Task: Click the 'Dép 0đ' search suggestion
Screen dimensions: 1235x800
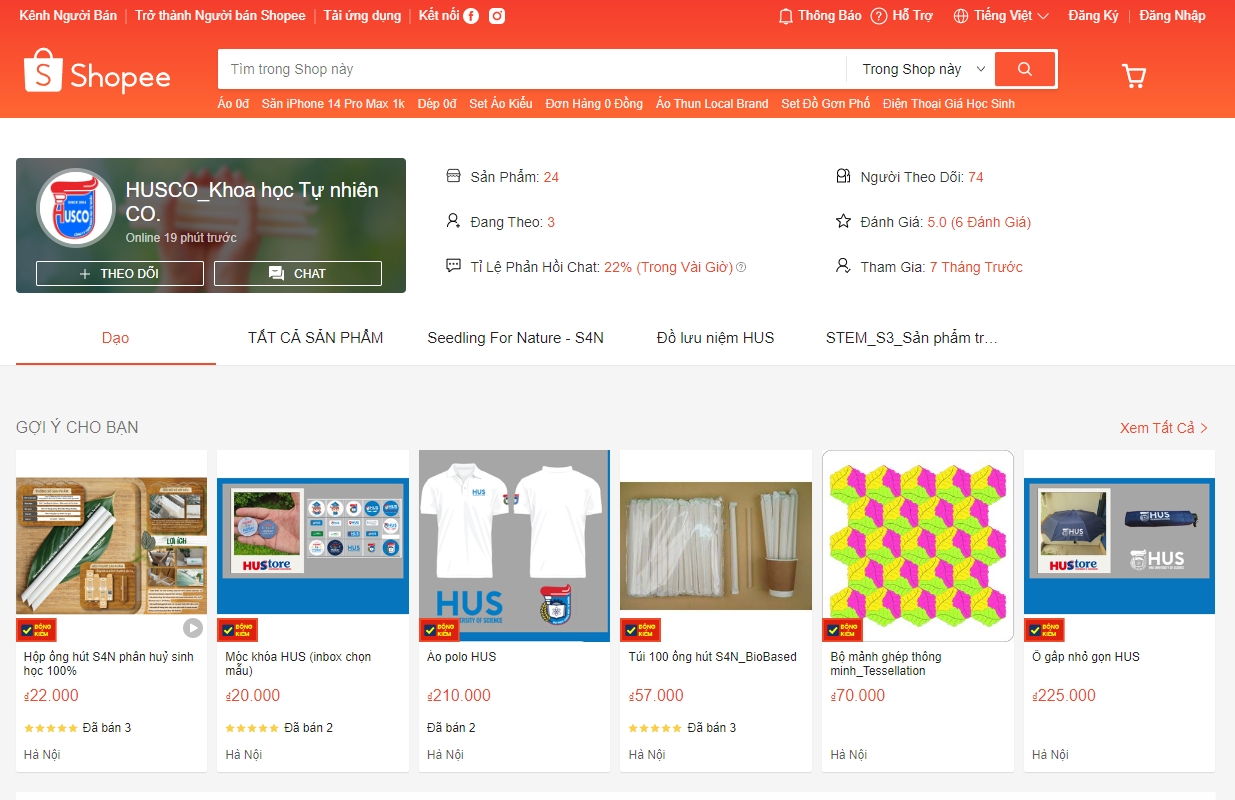Action: 437,104
